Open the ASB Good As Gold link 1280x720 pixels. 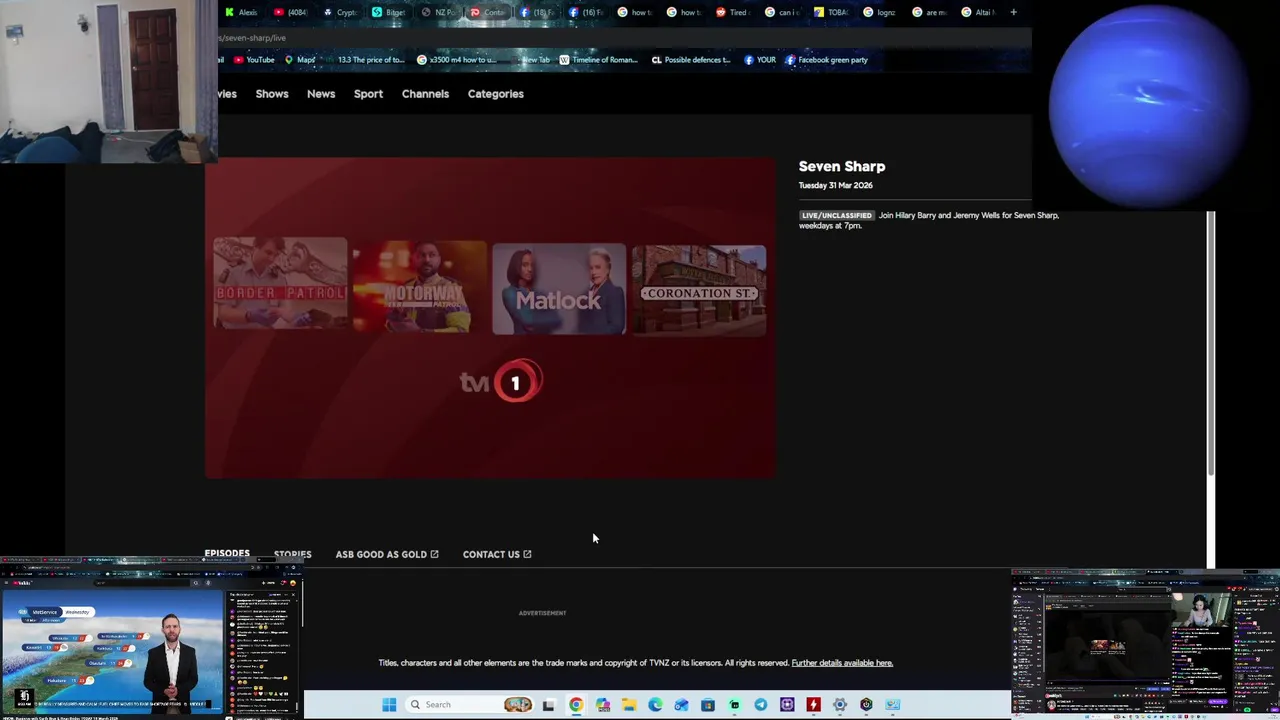click(387, 554)
